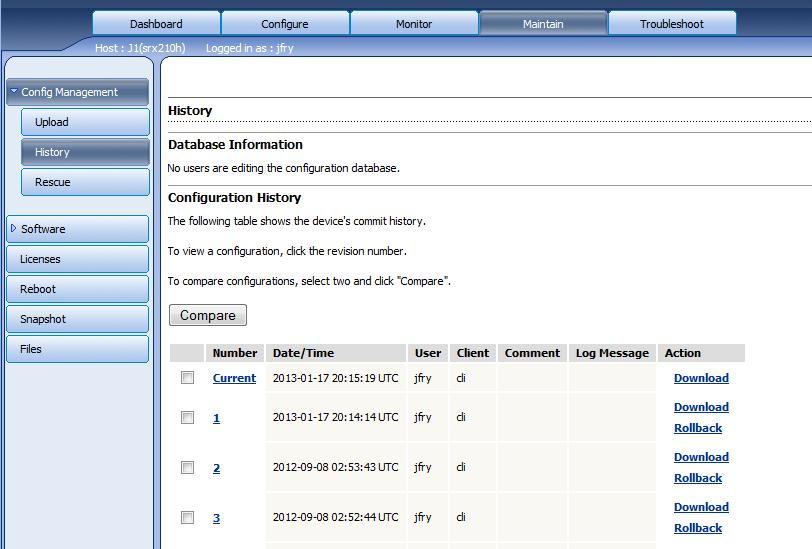Click the Database Information heading
Image resolution: width=812 pixels, height=549 pixels.
click(x=235, y=145)
